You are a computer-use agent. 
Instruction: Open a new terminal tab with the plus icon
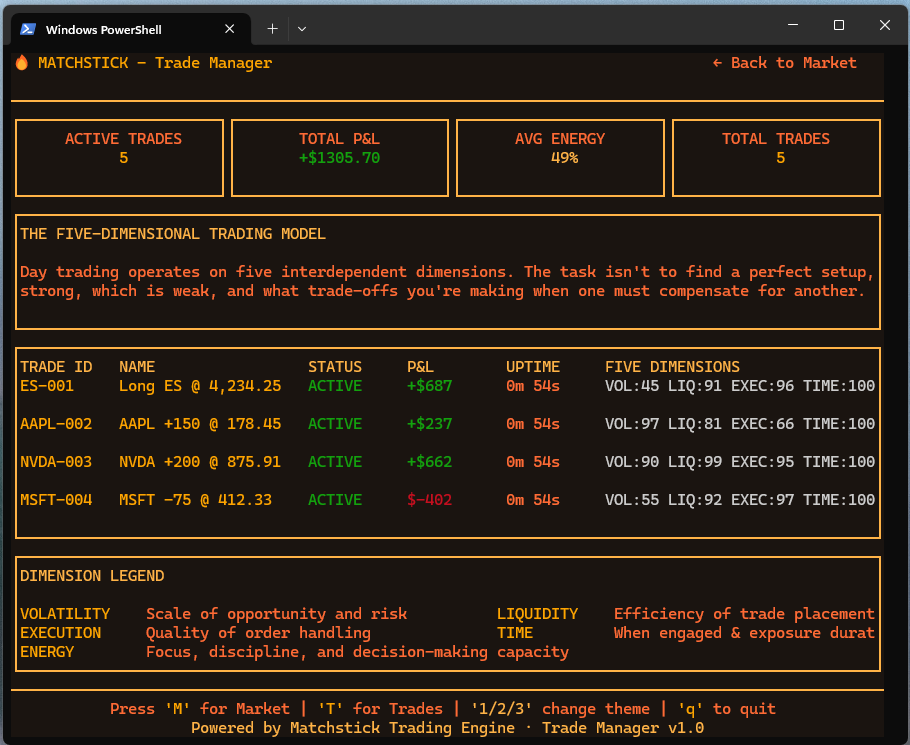[x=271, y=29]
